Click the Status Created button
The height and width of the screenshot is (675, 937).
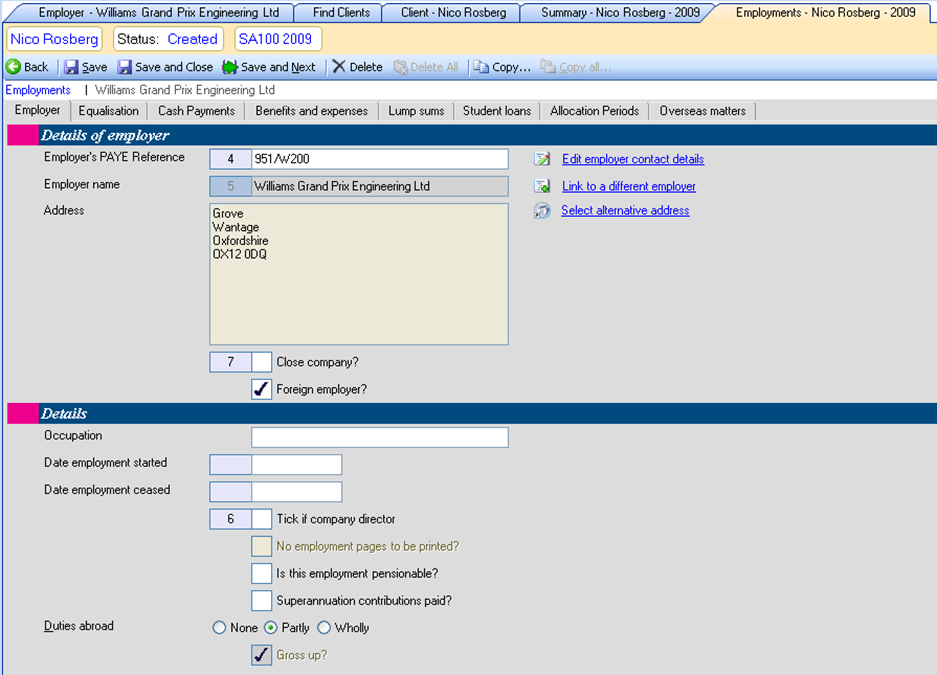(168, 39)
